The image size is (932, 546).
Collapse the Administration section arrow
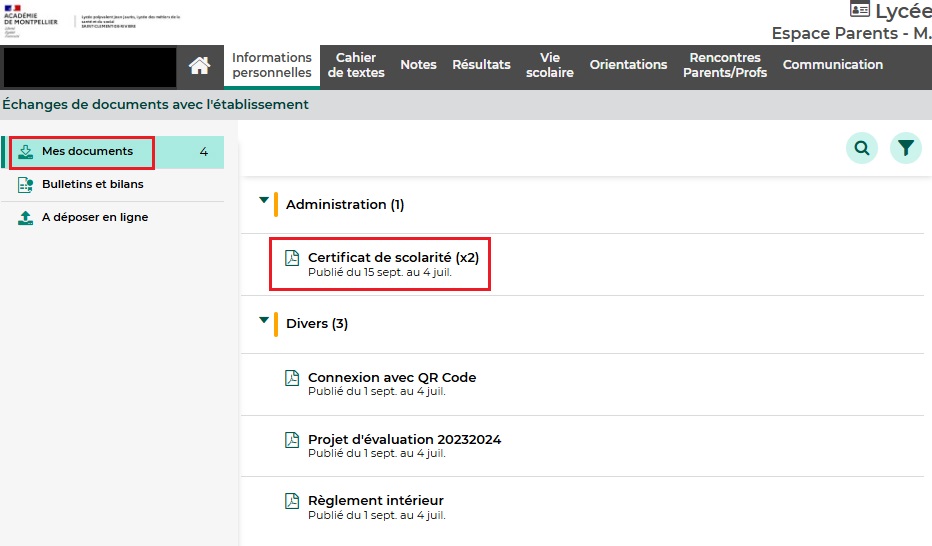click(x=264, y=201)
